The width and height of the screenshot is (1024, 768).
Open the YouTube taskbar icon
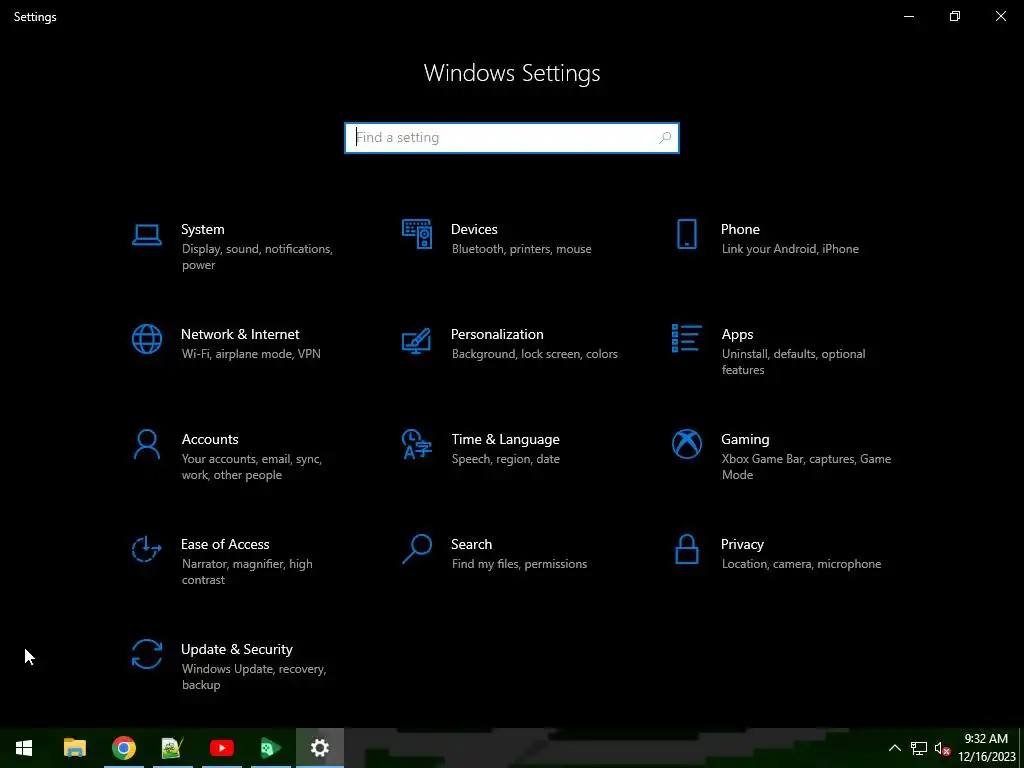click(x=221, y=748)
